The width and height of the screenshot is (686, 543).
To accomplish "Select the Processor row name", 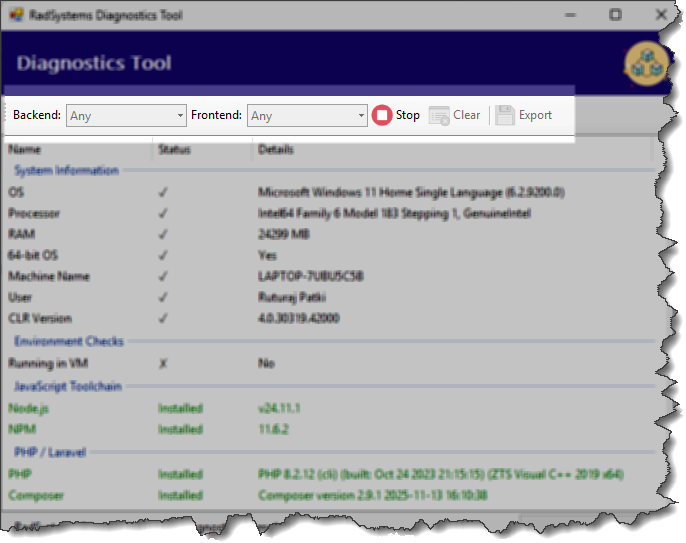I will click(34, 214).
